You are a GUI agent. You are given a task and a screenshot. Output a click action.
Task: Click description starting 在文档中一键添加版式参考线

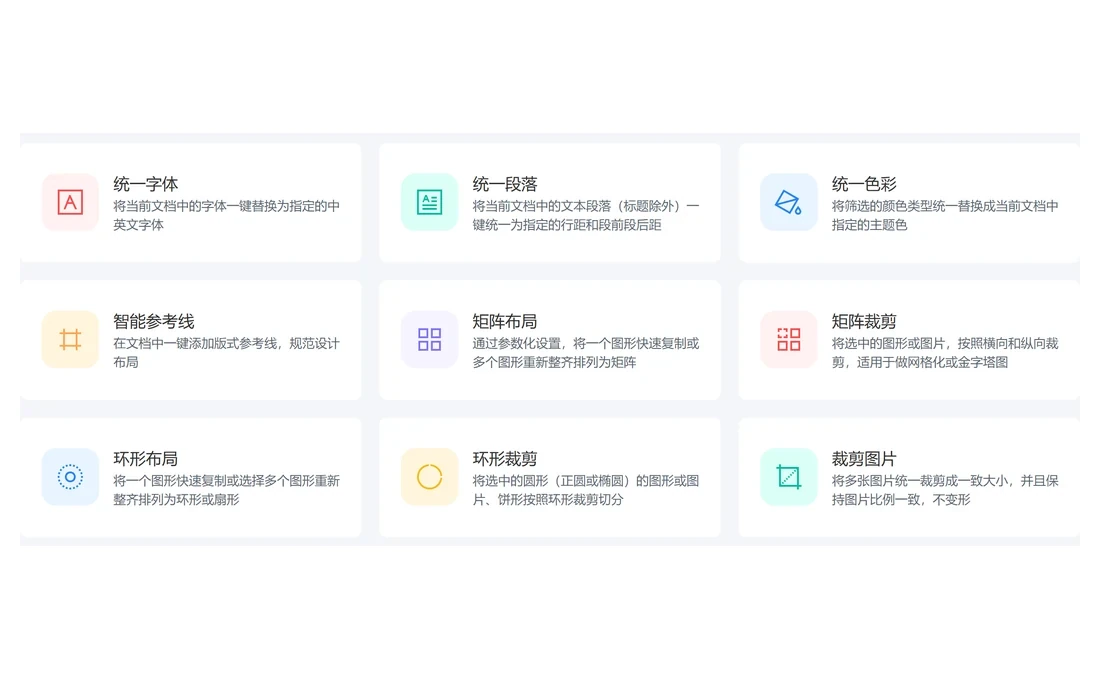point(227,353)
